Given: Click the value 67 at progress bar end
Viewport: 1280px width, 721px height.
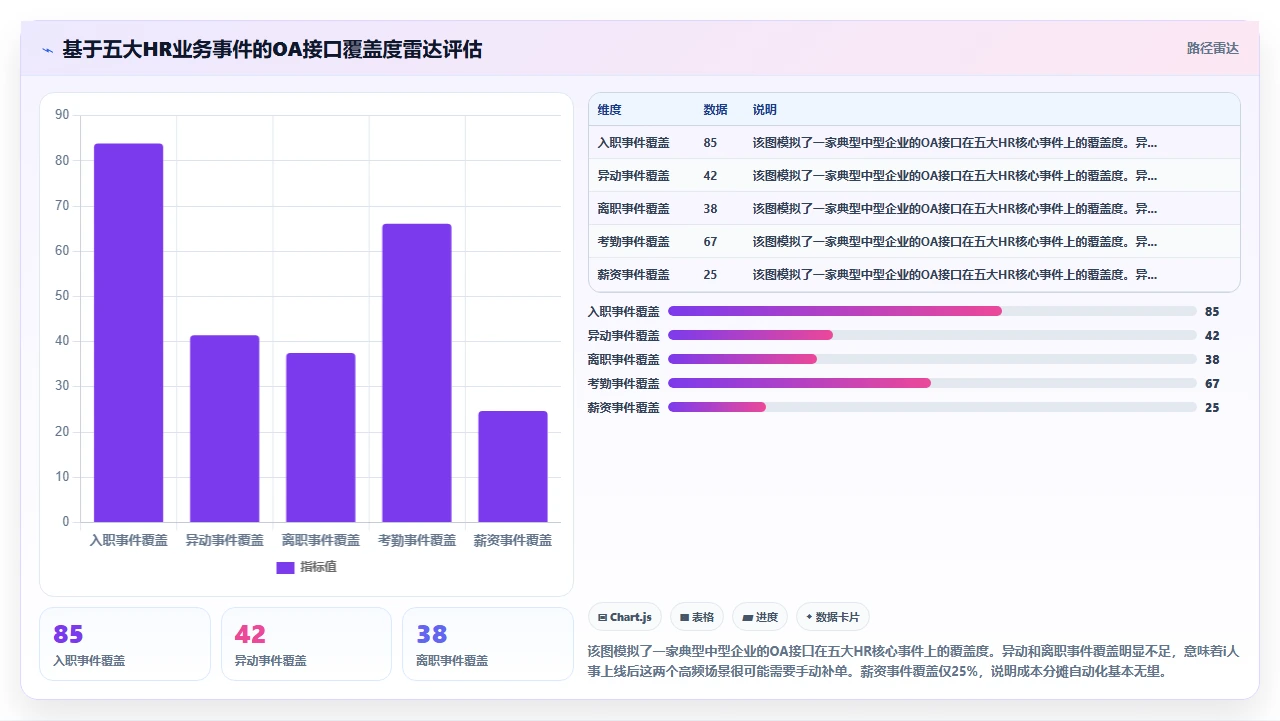Looking at the screenshot, I should pyautogui.click(x=1212, y=384).
